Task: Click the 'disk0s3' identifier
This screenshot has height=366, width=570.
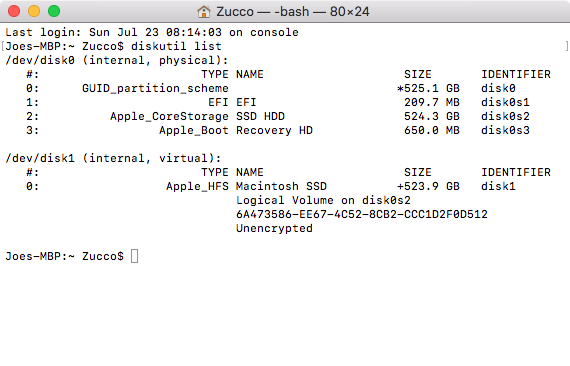Action: 505,130
